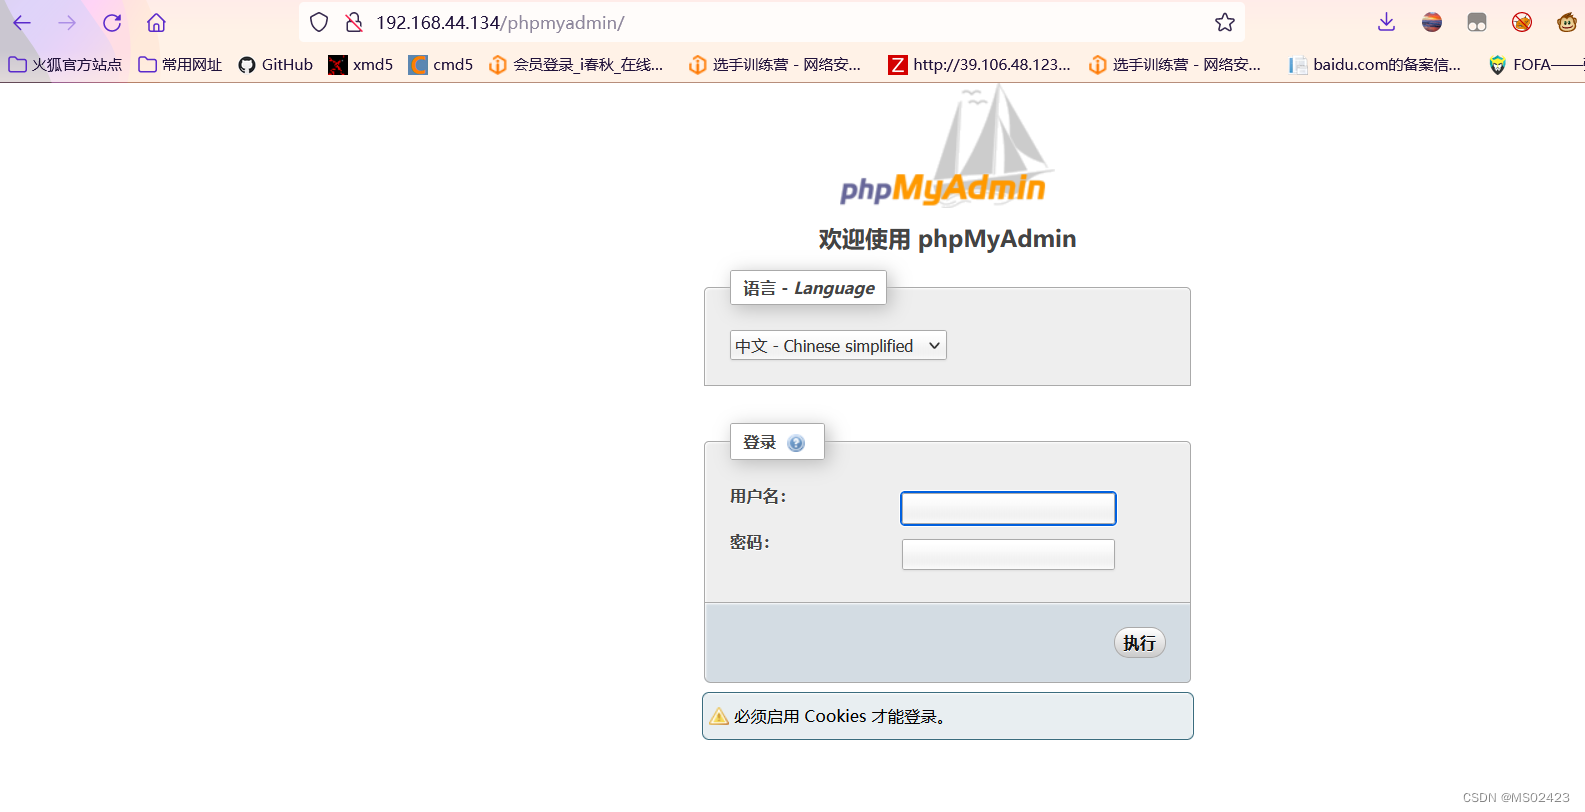Click the globe-flag extension icon in toolbar
This screenshot has height=812, width=1585.
click(1432, 22)
